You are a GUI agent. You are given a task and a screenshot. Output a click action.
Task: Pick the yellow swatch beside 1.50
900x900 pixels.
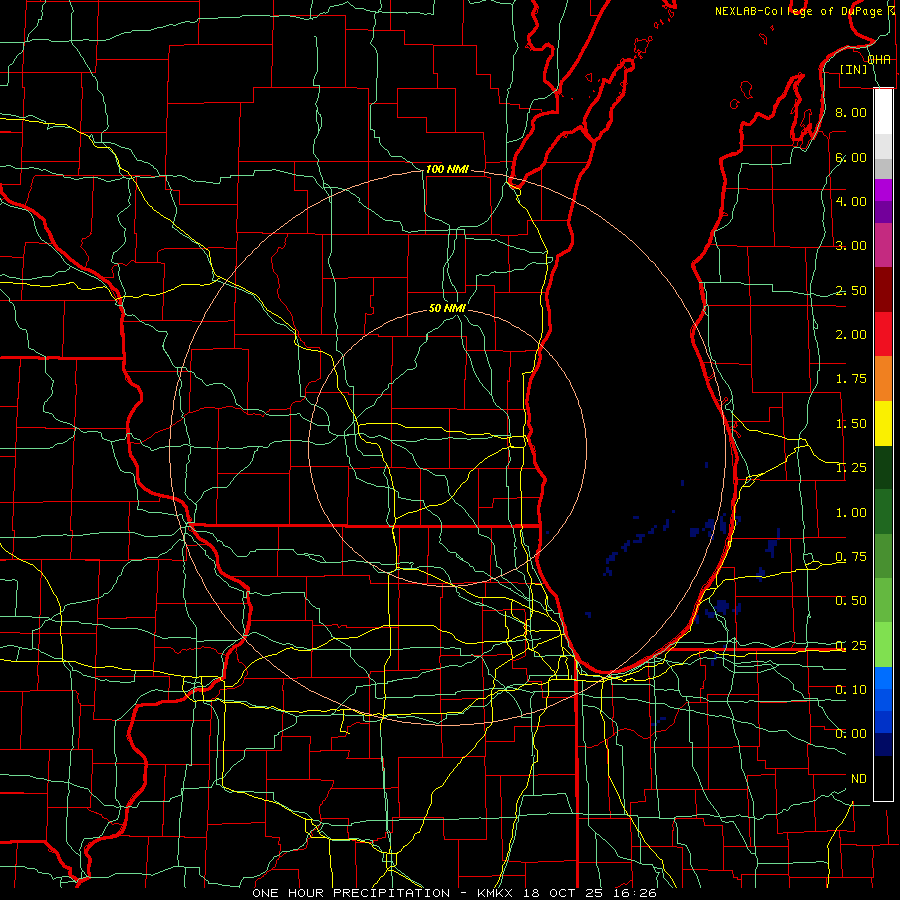pos(883,423)
